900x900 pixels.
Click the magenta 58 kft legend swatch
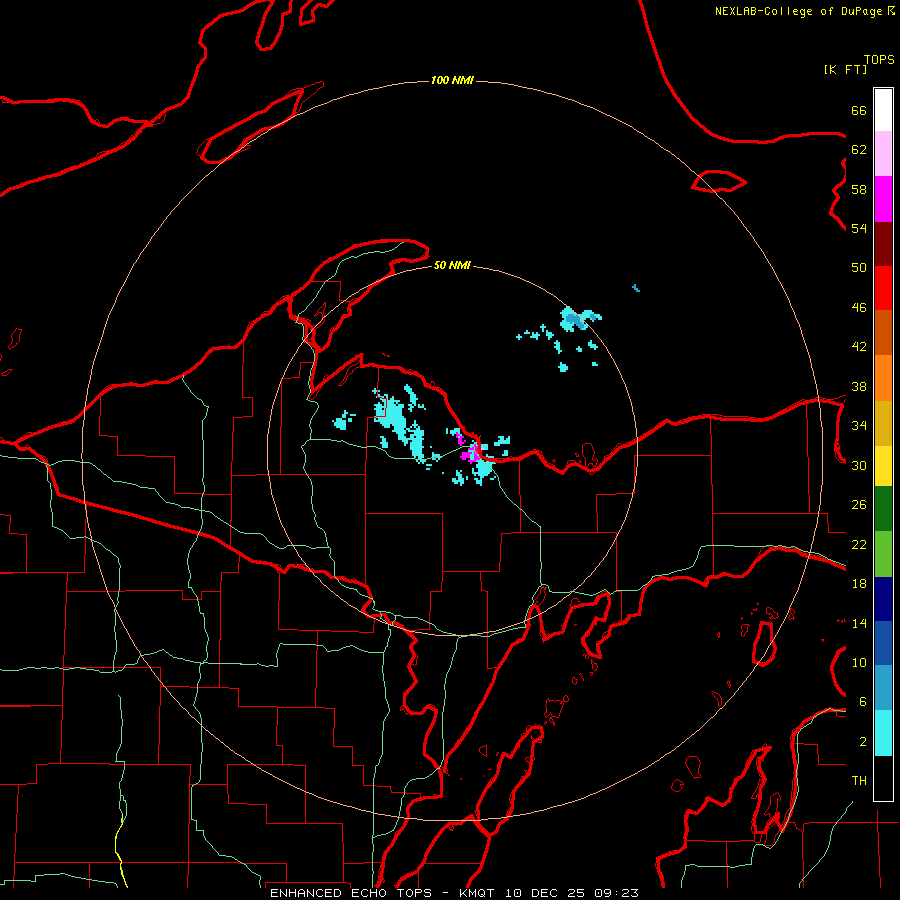pyautogui.click(x=883, y=199)
